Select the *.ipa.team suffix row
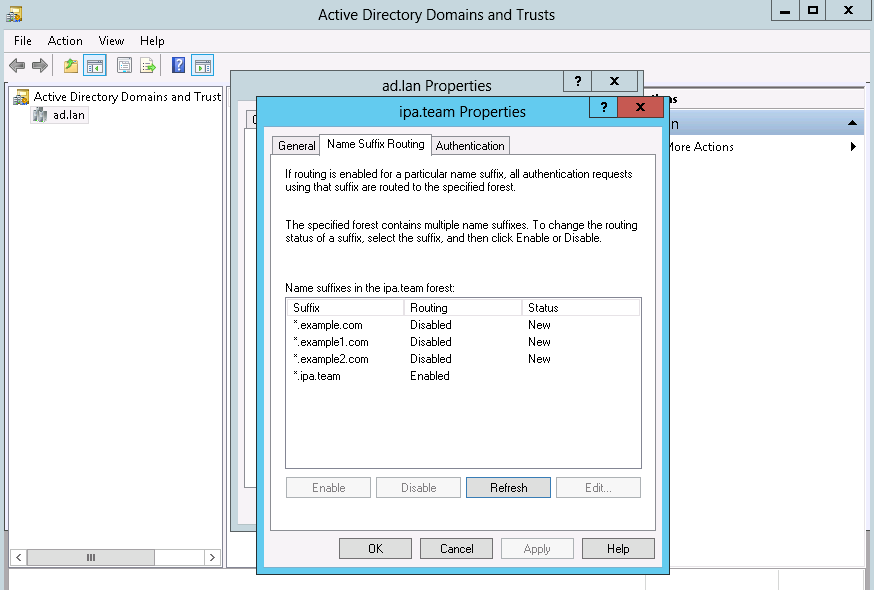874x590 pixels. click(463, 376)
